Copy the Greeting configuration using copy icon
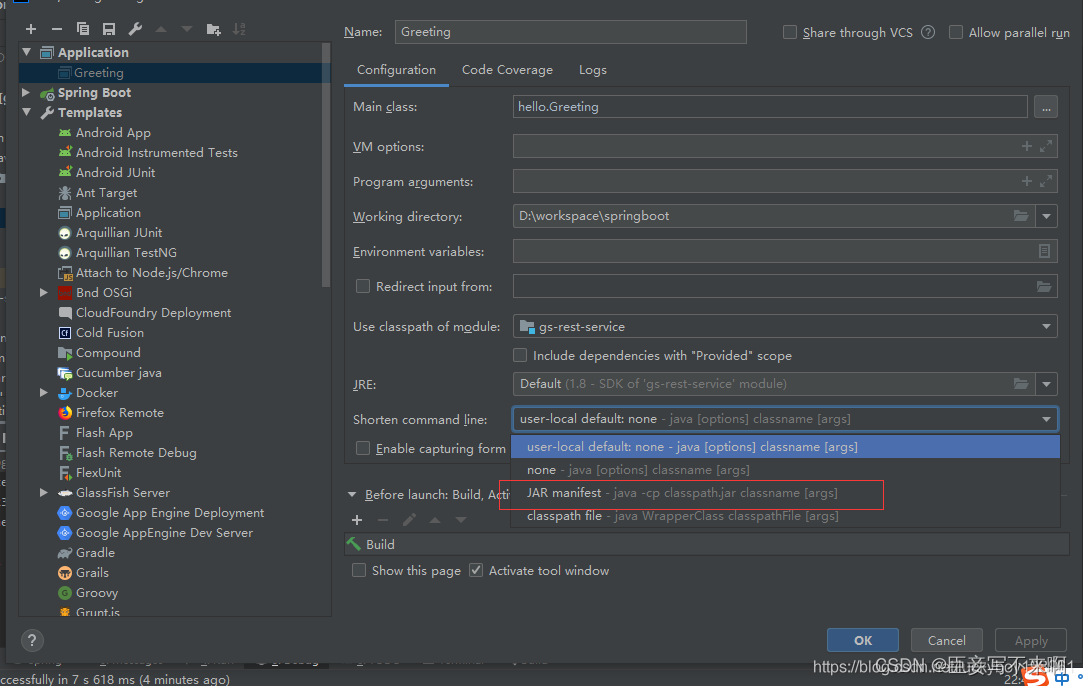 (x=84, y=28)
